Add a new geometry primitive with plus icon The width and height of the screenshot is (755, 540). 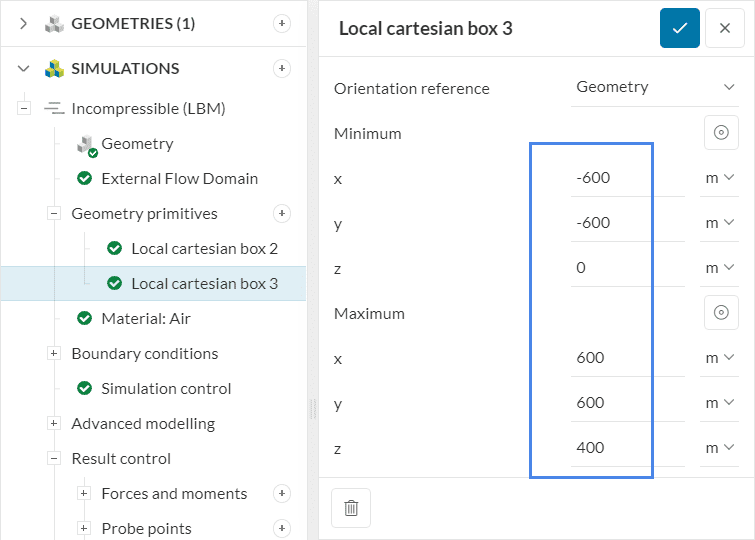pos(282,213)
